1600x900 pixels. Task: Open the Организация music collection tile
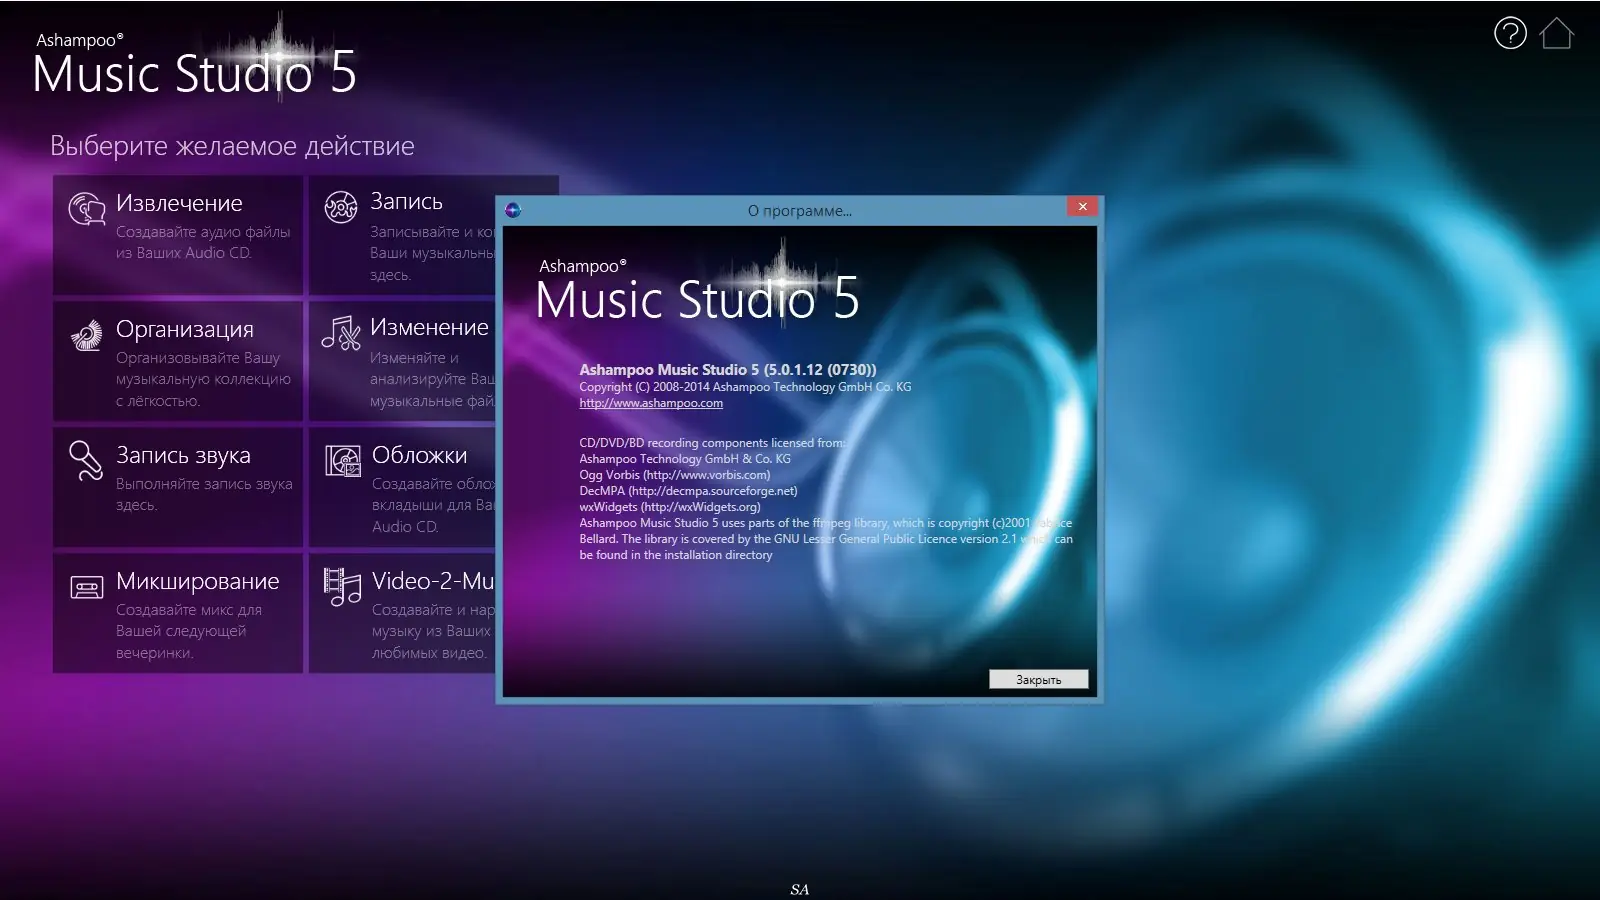(177, 361)
